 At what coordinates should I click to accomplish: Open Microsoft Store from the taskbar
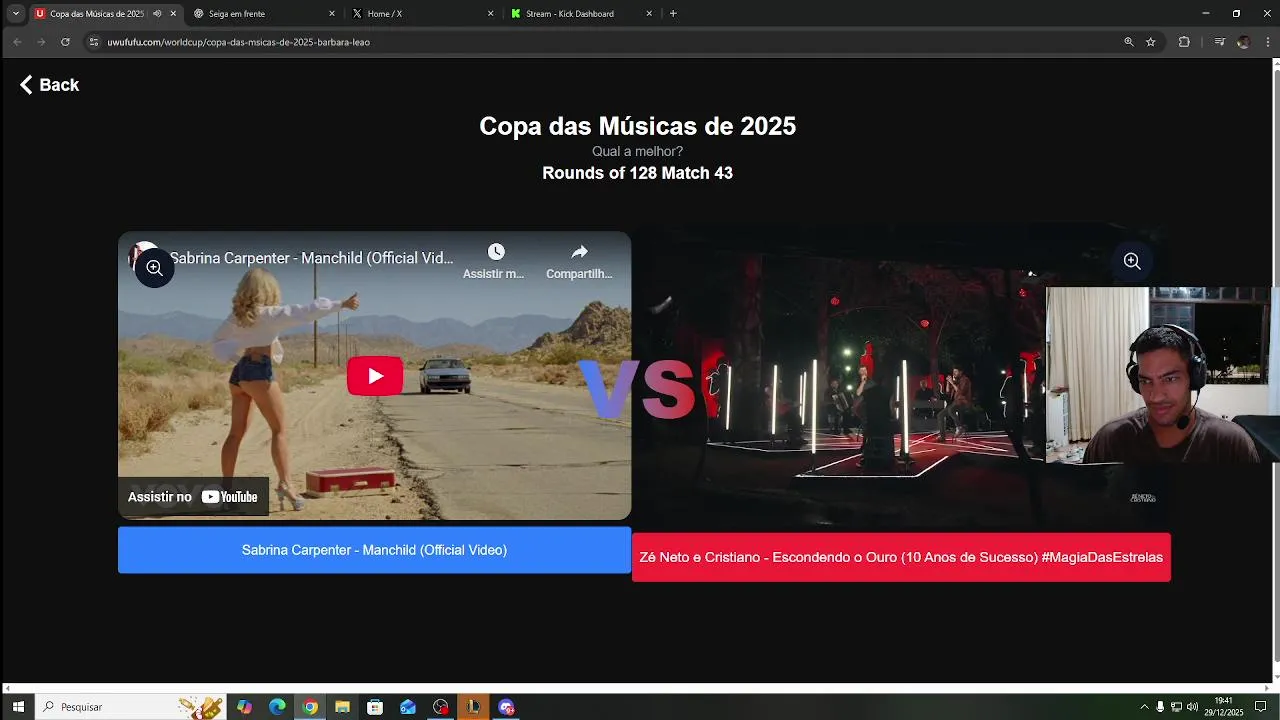(x=375, y=707)
